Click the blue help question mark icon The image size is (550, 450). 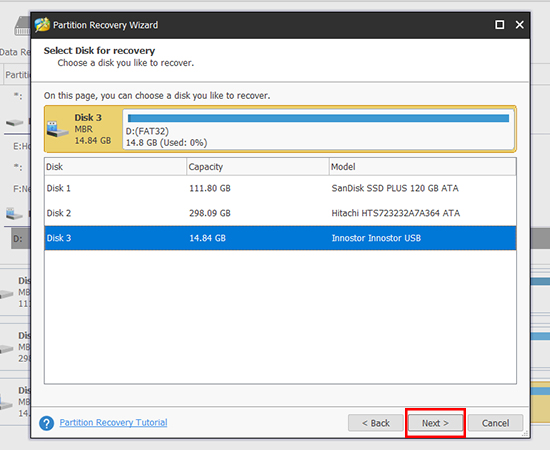click(x=46, y=423)
